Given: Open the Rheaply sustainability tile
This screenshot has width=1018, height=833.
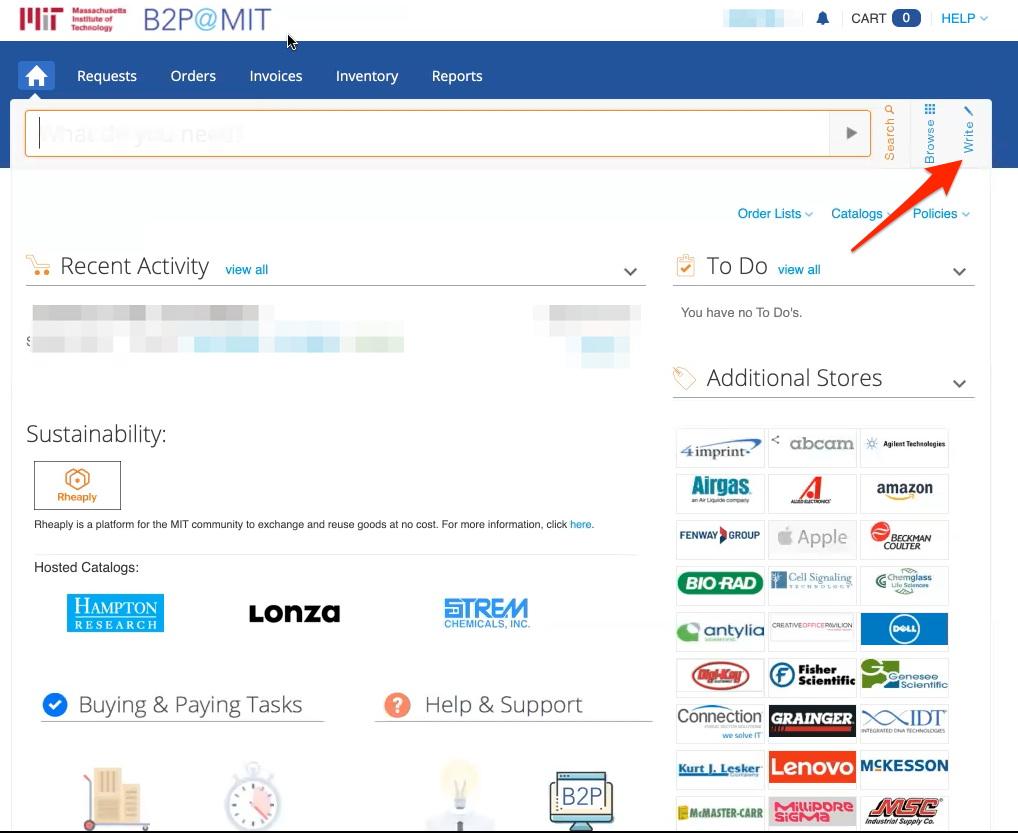Looking at the screenshot, I should 77,486.
